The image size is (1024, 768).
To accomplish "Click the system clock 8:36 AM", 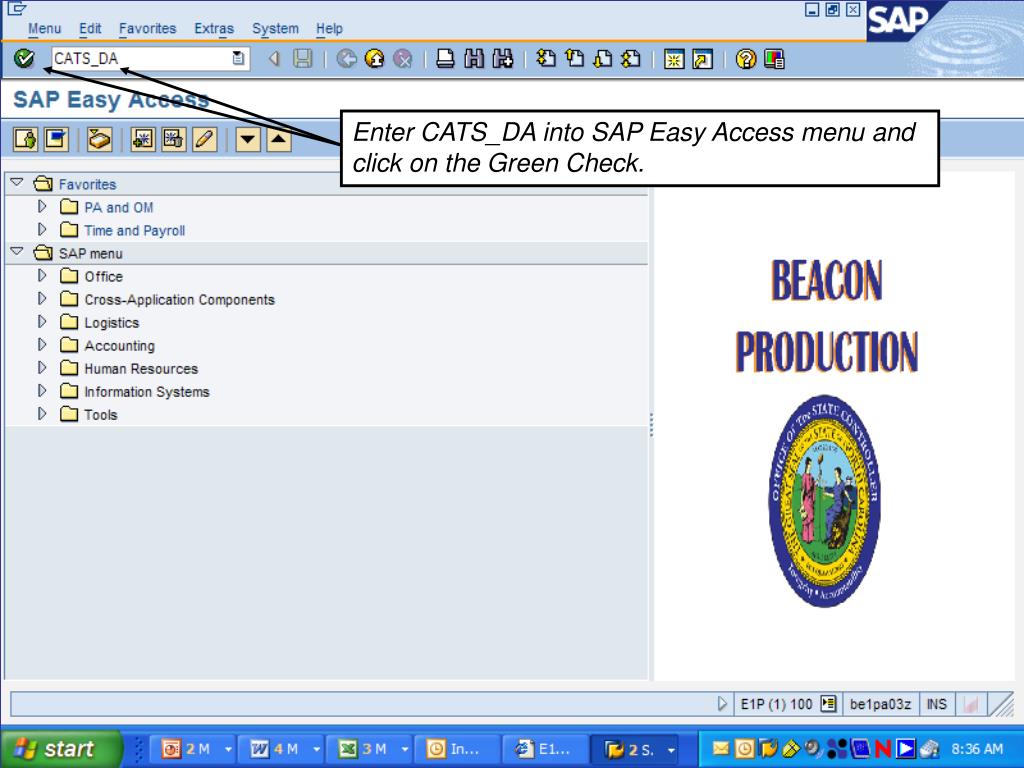I will 977,749.
